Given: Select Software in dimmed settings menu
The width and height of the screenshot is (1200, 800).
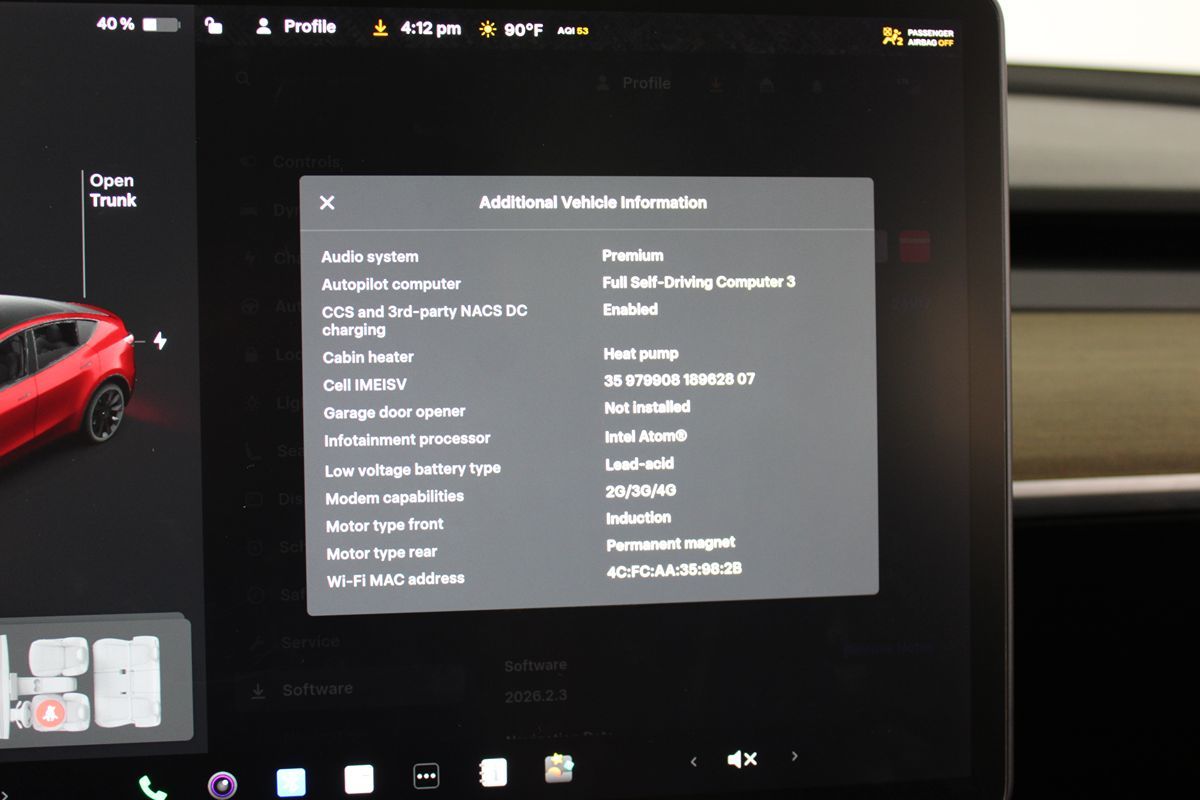Looking at the screenshot, I should (317, 689).
